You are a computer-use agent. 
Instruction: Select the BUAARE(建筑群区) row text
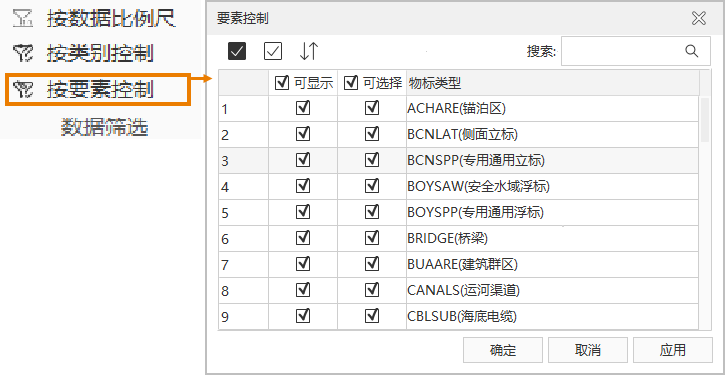(x=462, y=264)
